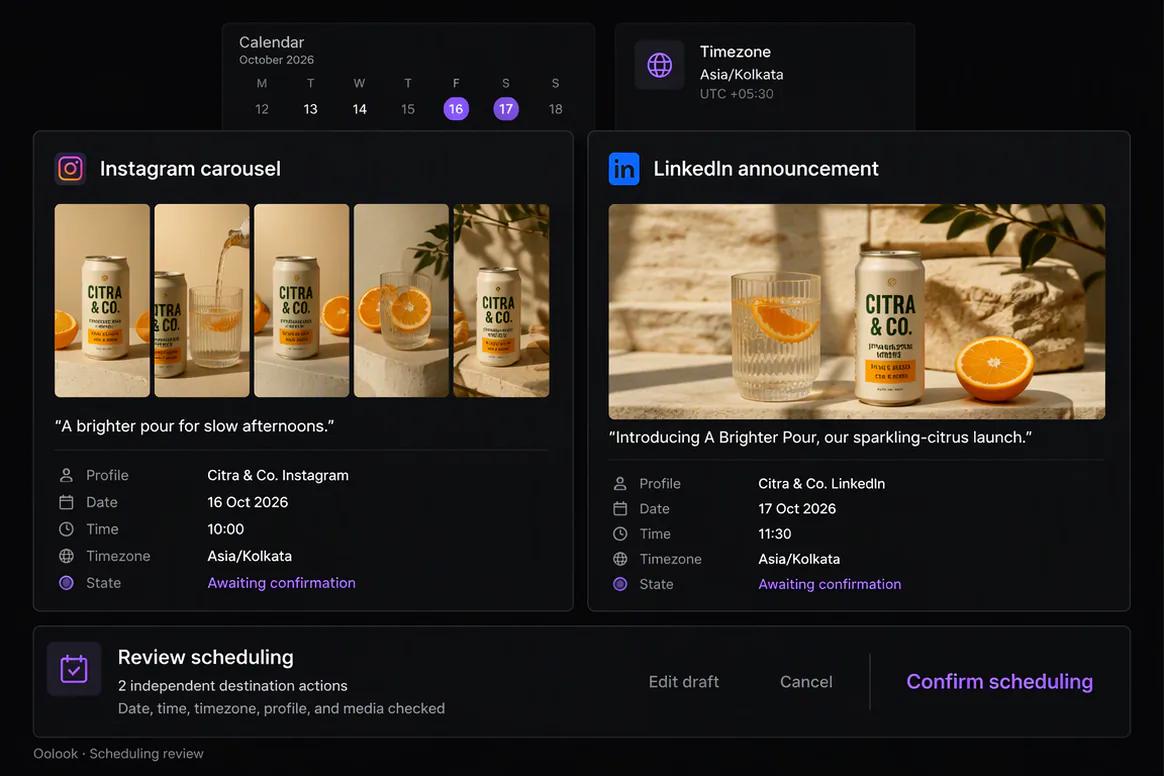Image resolution: width=1164 pixels, height=776 pixels.
Task: Click 'UTC +05:30' offset text
Action: tap(736, 94)
